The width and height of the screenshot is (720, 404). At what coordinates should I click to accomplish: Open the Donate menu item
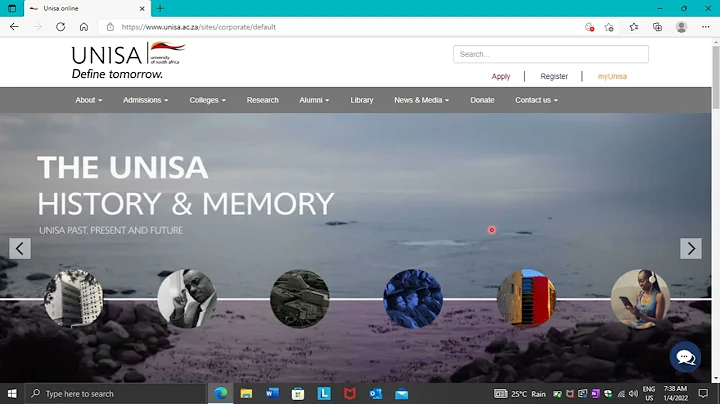[482, 100]
